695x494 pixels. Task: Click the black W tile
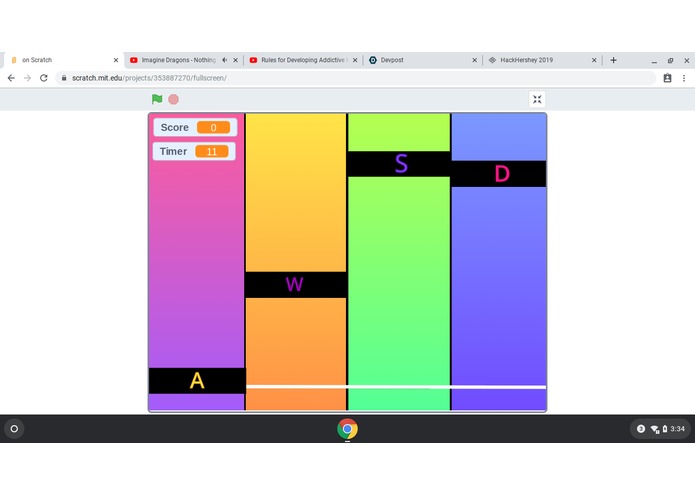coord(296,284)
